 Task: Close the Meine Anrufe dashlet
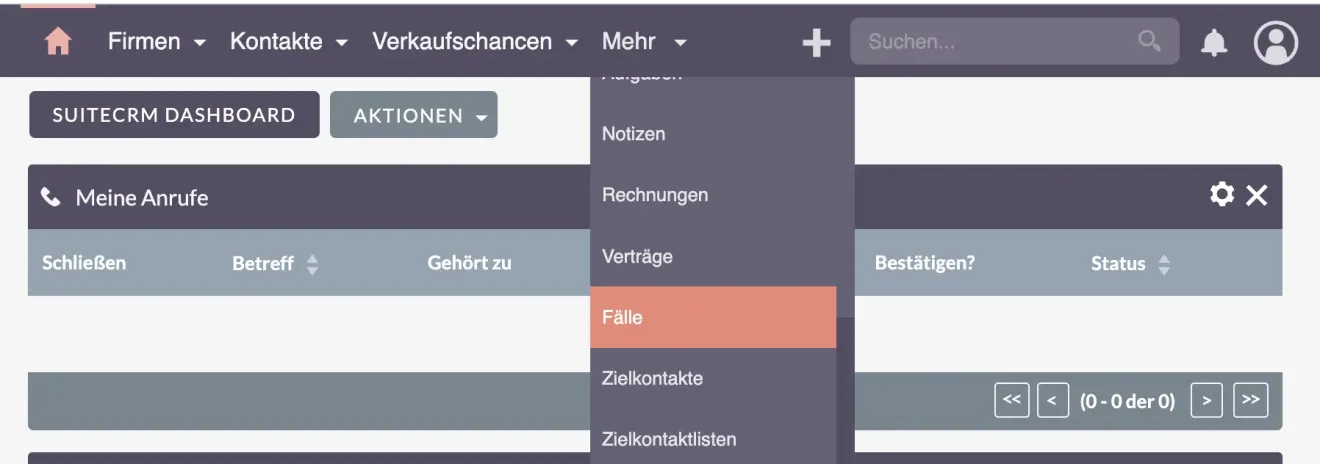click(1257, 195)
